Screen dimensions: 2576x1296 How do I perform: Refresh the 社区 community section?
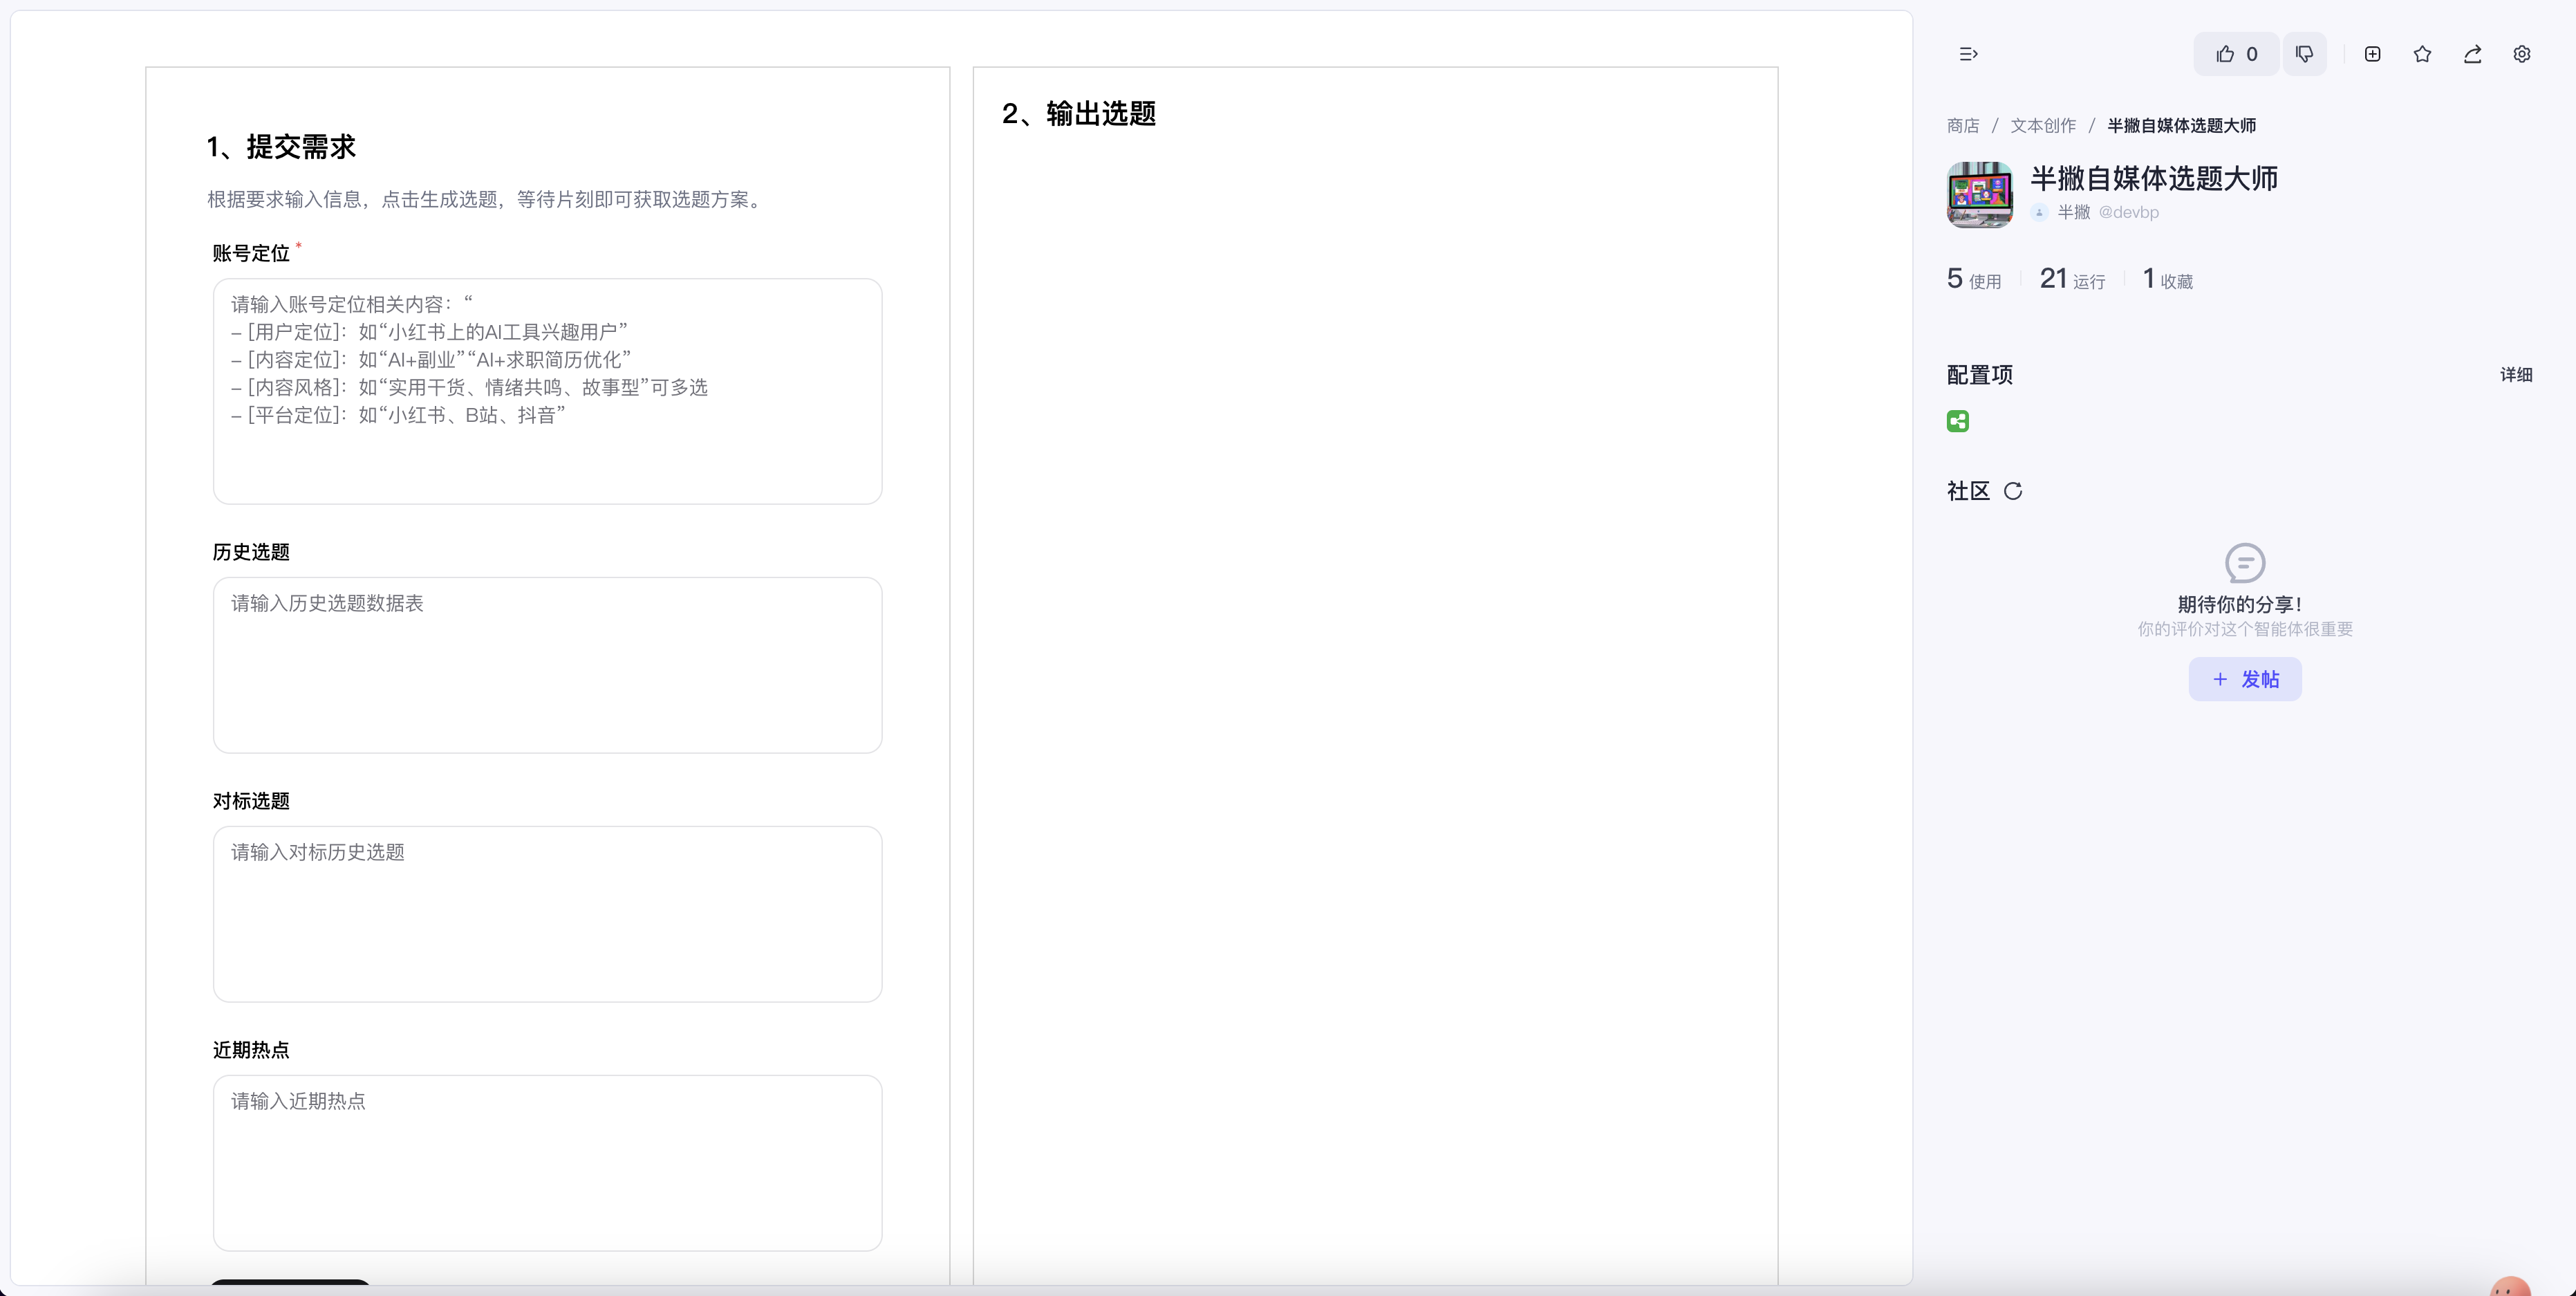coord(2013,491)
